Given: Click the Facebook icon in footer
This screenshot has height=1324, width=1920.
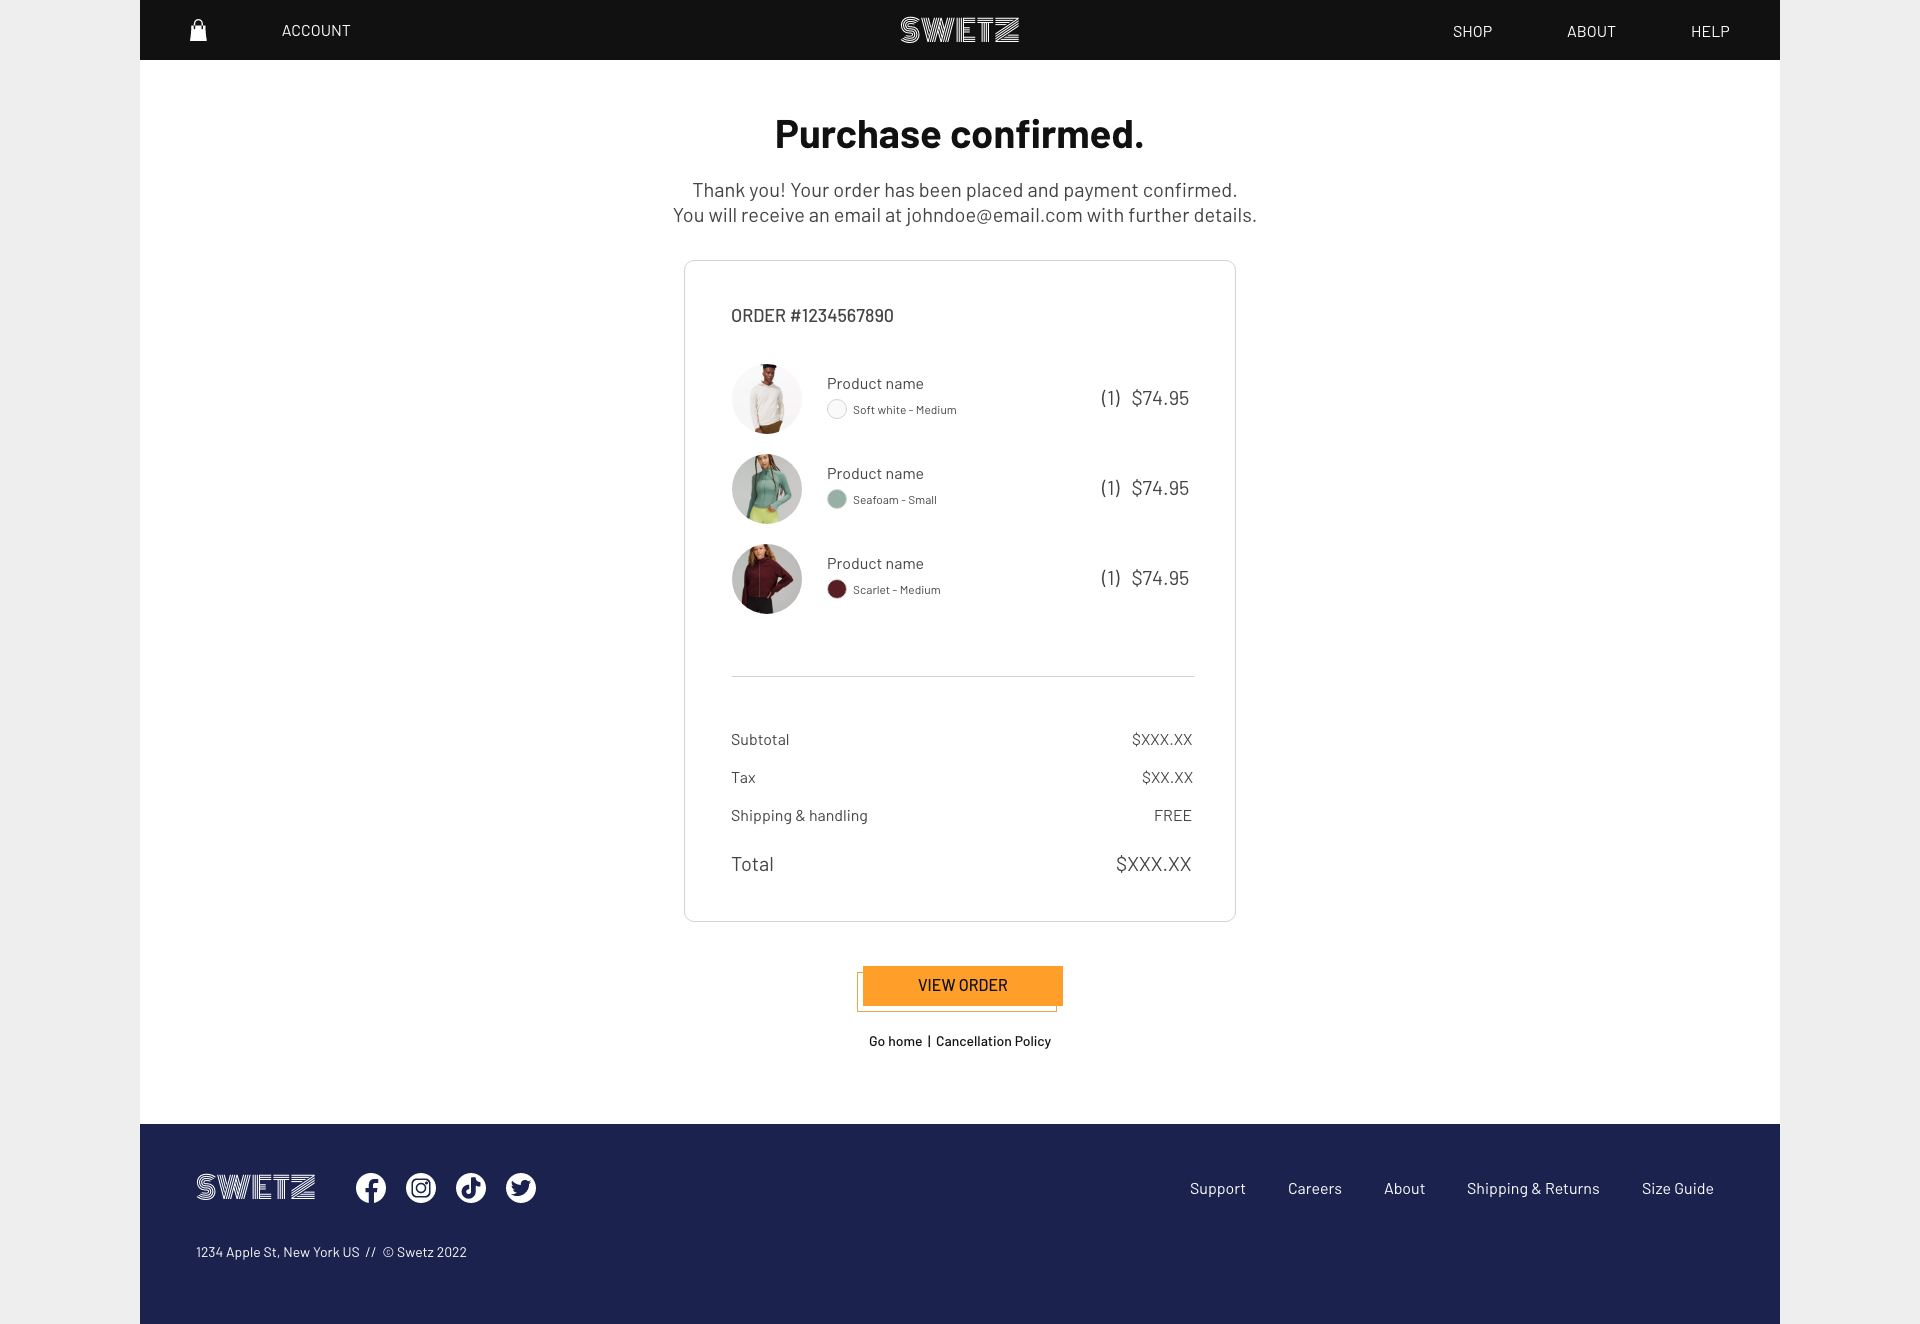Looking at the screenshot, I should click(x=371, y=1188).
